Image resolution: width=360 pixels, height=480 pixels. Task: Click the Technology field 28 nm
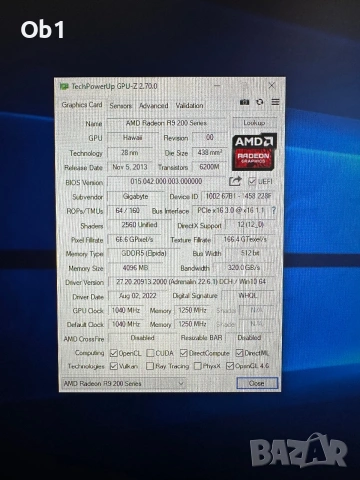pyautogui.click(x=130, y=153)
